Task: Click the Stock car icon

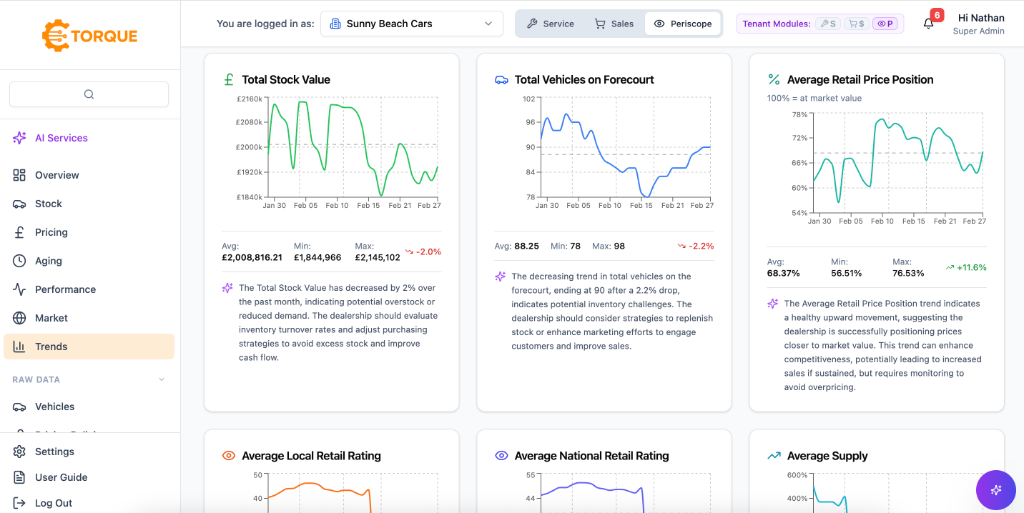Action: (19, 204)
